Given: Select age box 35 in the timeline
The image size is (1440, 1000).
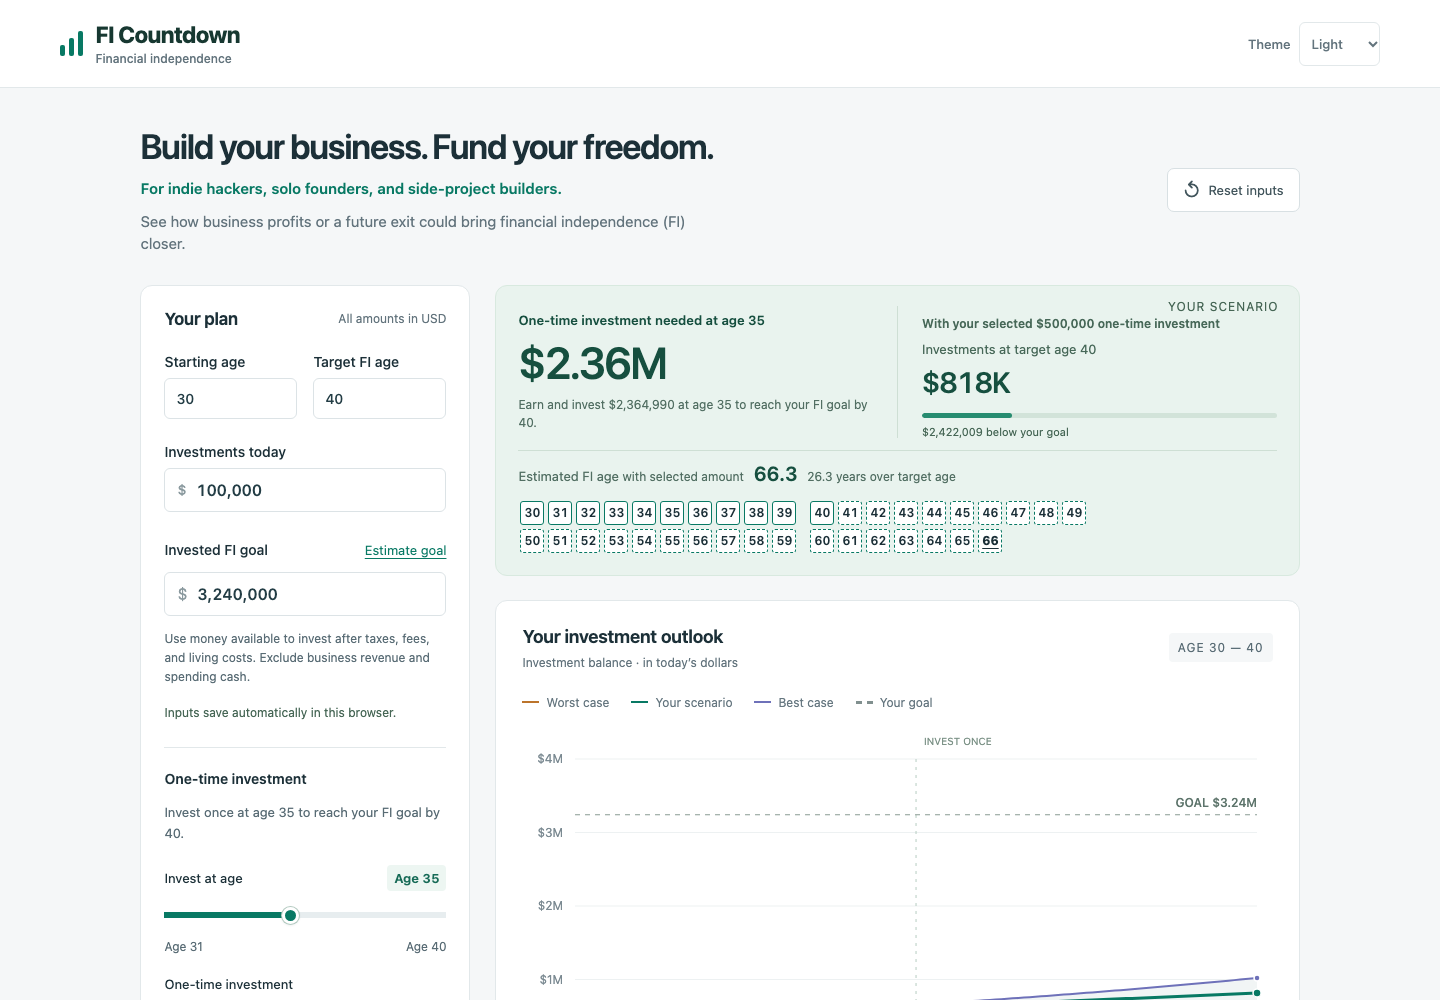Looking at the screenshot, I should point(672,513).
